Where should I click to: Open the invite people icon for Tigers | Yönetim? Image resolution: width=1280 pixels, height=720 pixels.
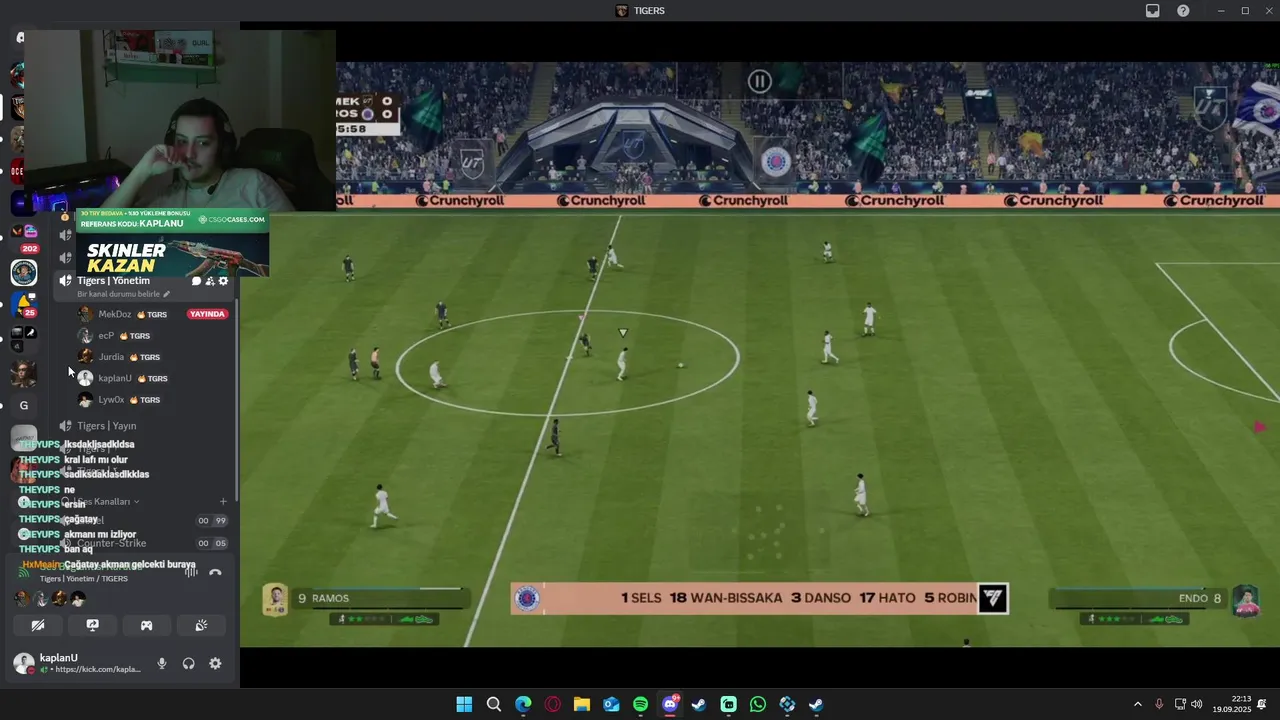[209, 281]
